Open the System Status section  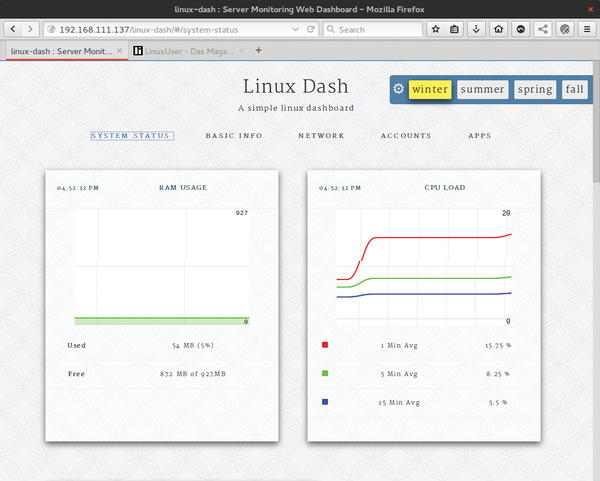(132, 136)
